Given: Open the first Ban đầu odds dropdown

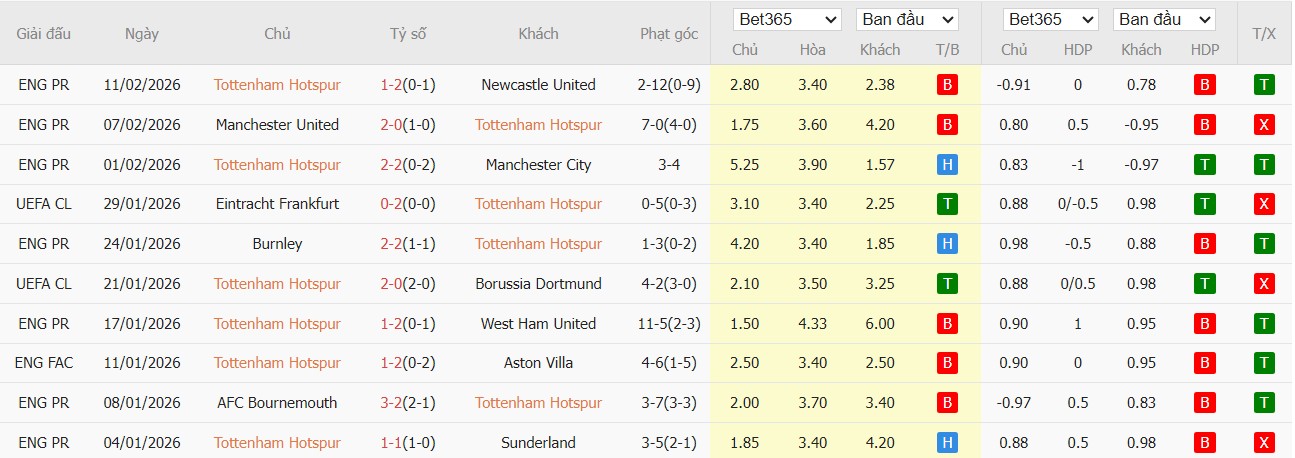Looking at the screenshot, I should [x=907, y=19].
